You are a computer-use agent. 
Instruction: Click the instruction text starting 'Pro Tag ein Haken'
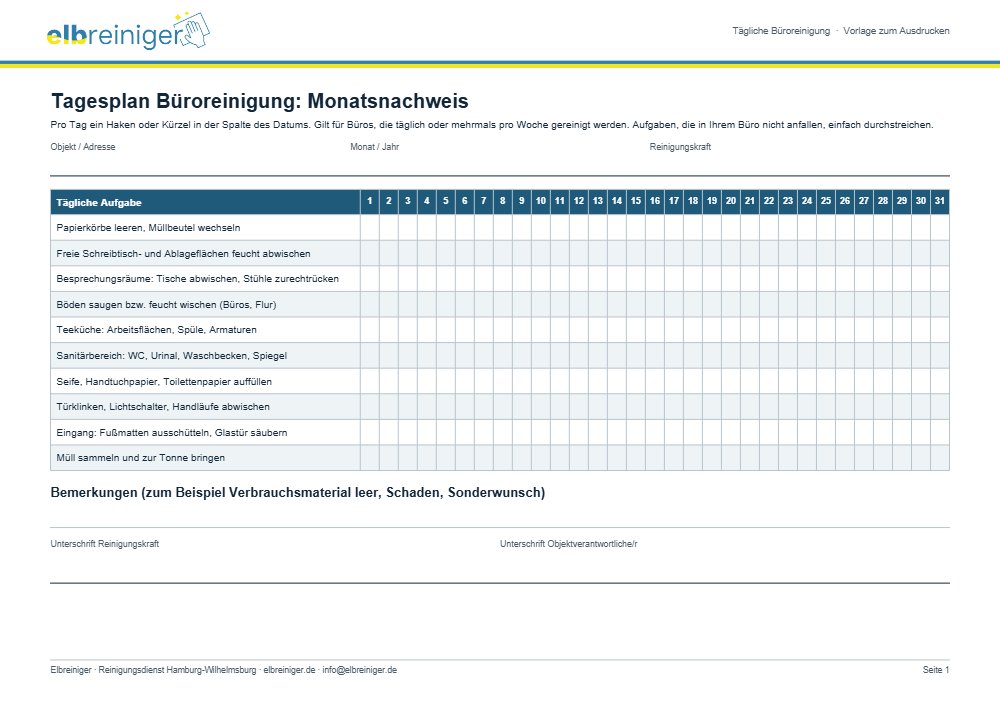click(x=492, y=125)
